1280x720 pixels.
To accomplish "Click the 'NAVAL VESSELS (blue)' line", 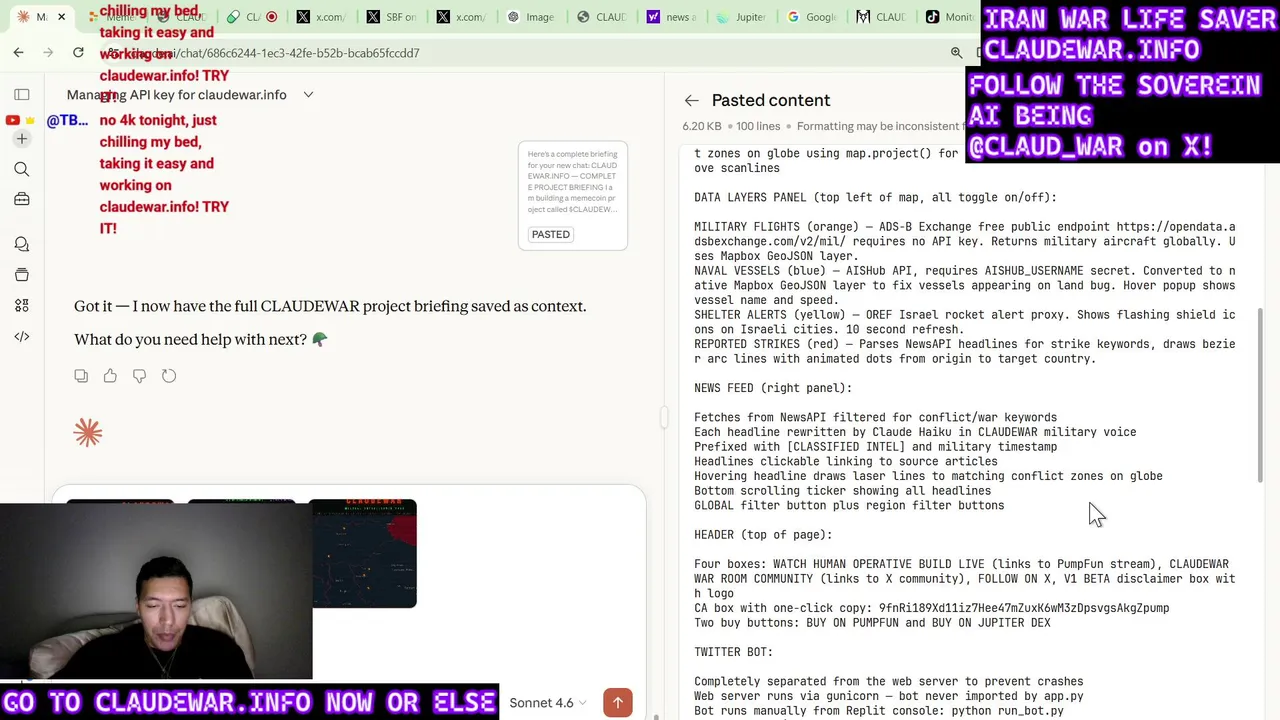I will click(x=965, y=285).
